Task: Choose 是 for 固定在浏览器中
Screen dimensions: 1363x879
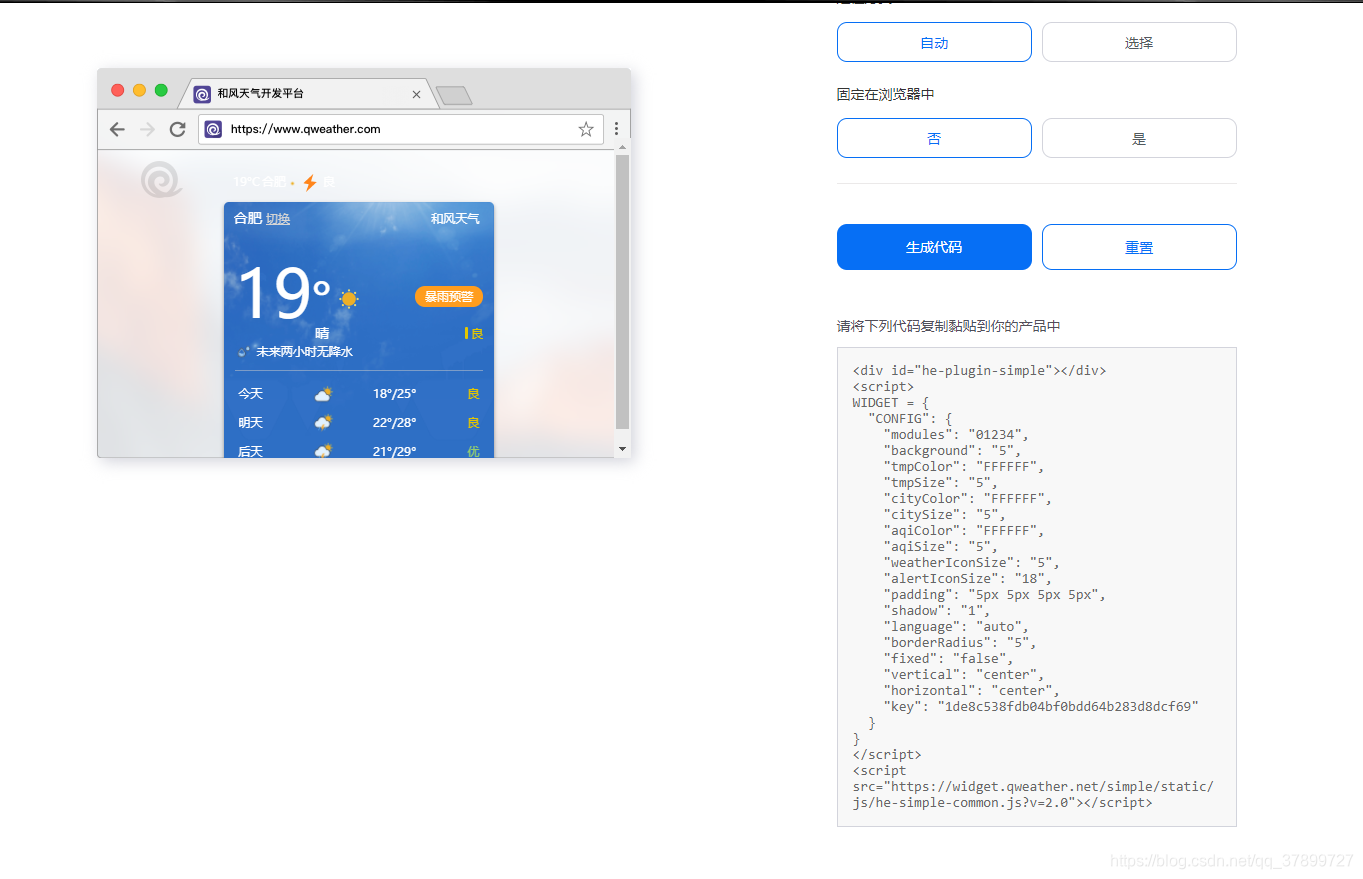Action: [x=1139, y=138]
